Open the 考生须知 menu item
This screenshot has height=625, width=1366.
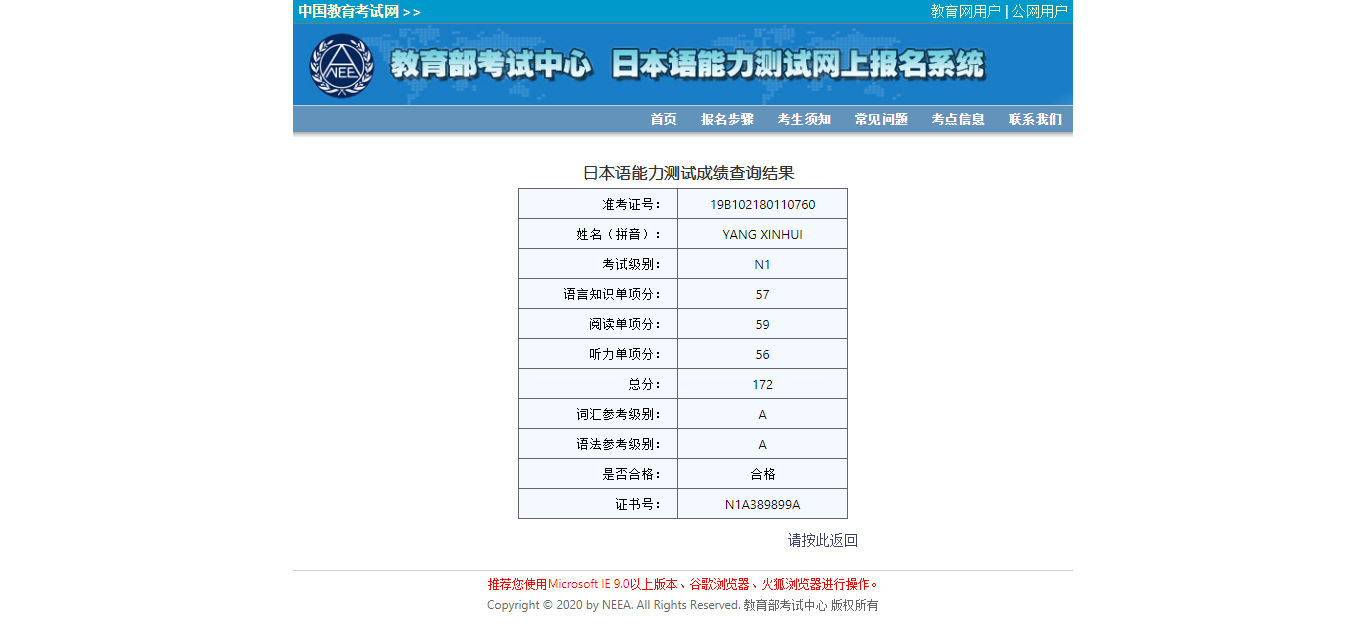pos(804,119)
